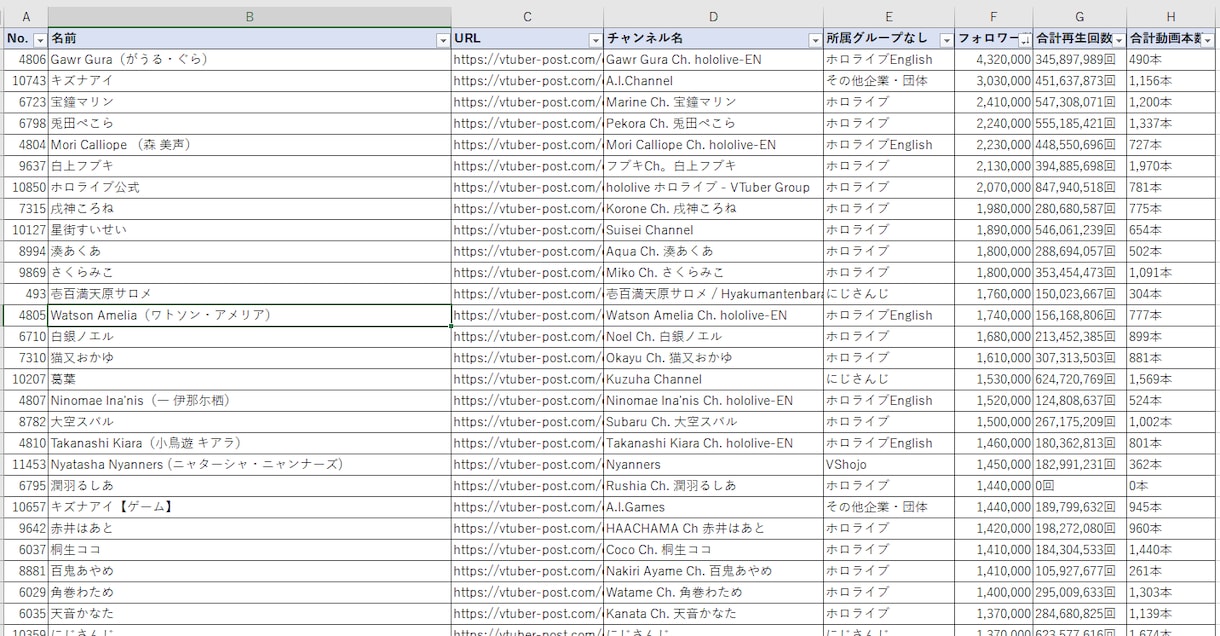Select the No. cell "10850"

(25, 187)
